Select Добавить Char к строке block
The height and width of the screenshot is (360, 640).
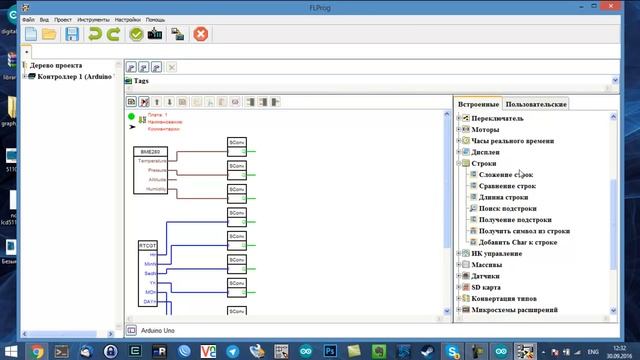pos(518,242)
